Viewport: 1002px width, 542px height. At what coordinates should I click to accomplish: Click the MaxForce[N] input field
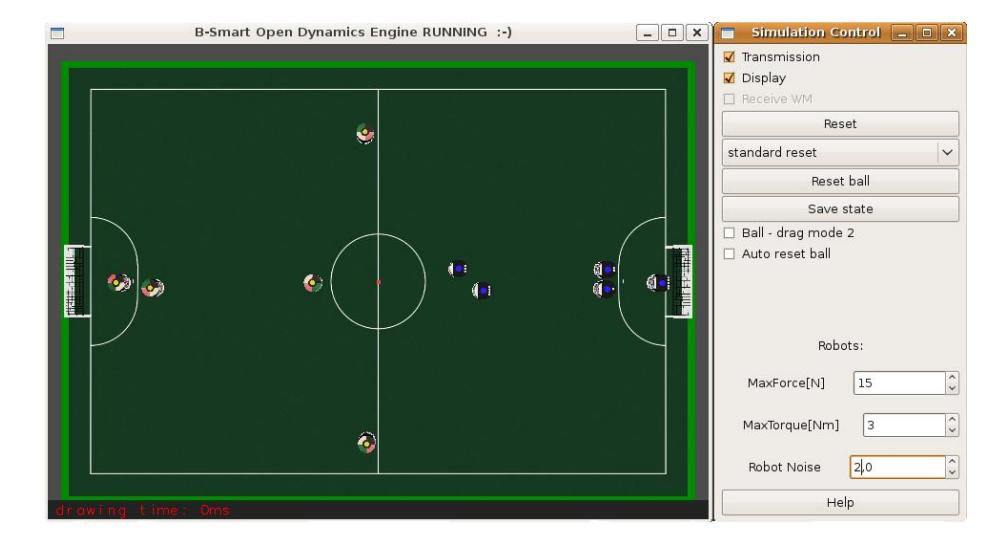point(899,383)
